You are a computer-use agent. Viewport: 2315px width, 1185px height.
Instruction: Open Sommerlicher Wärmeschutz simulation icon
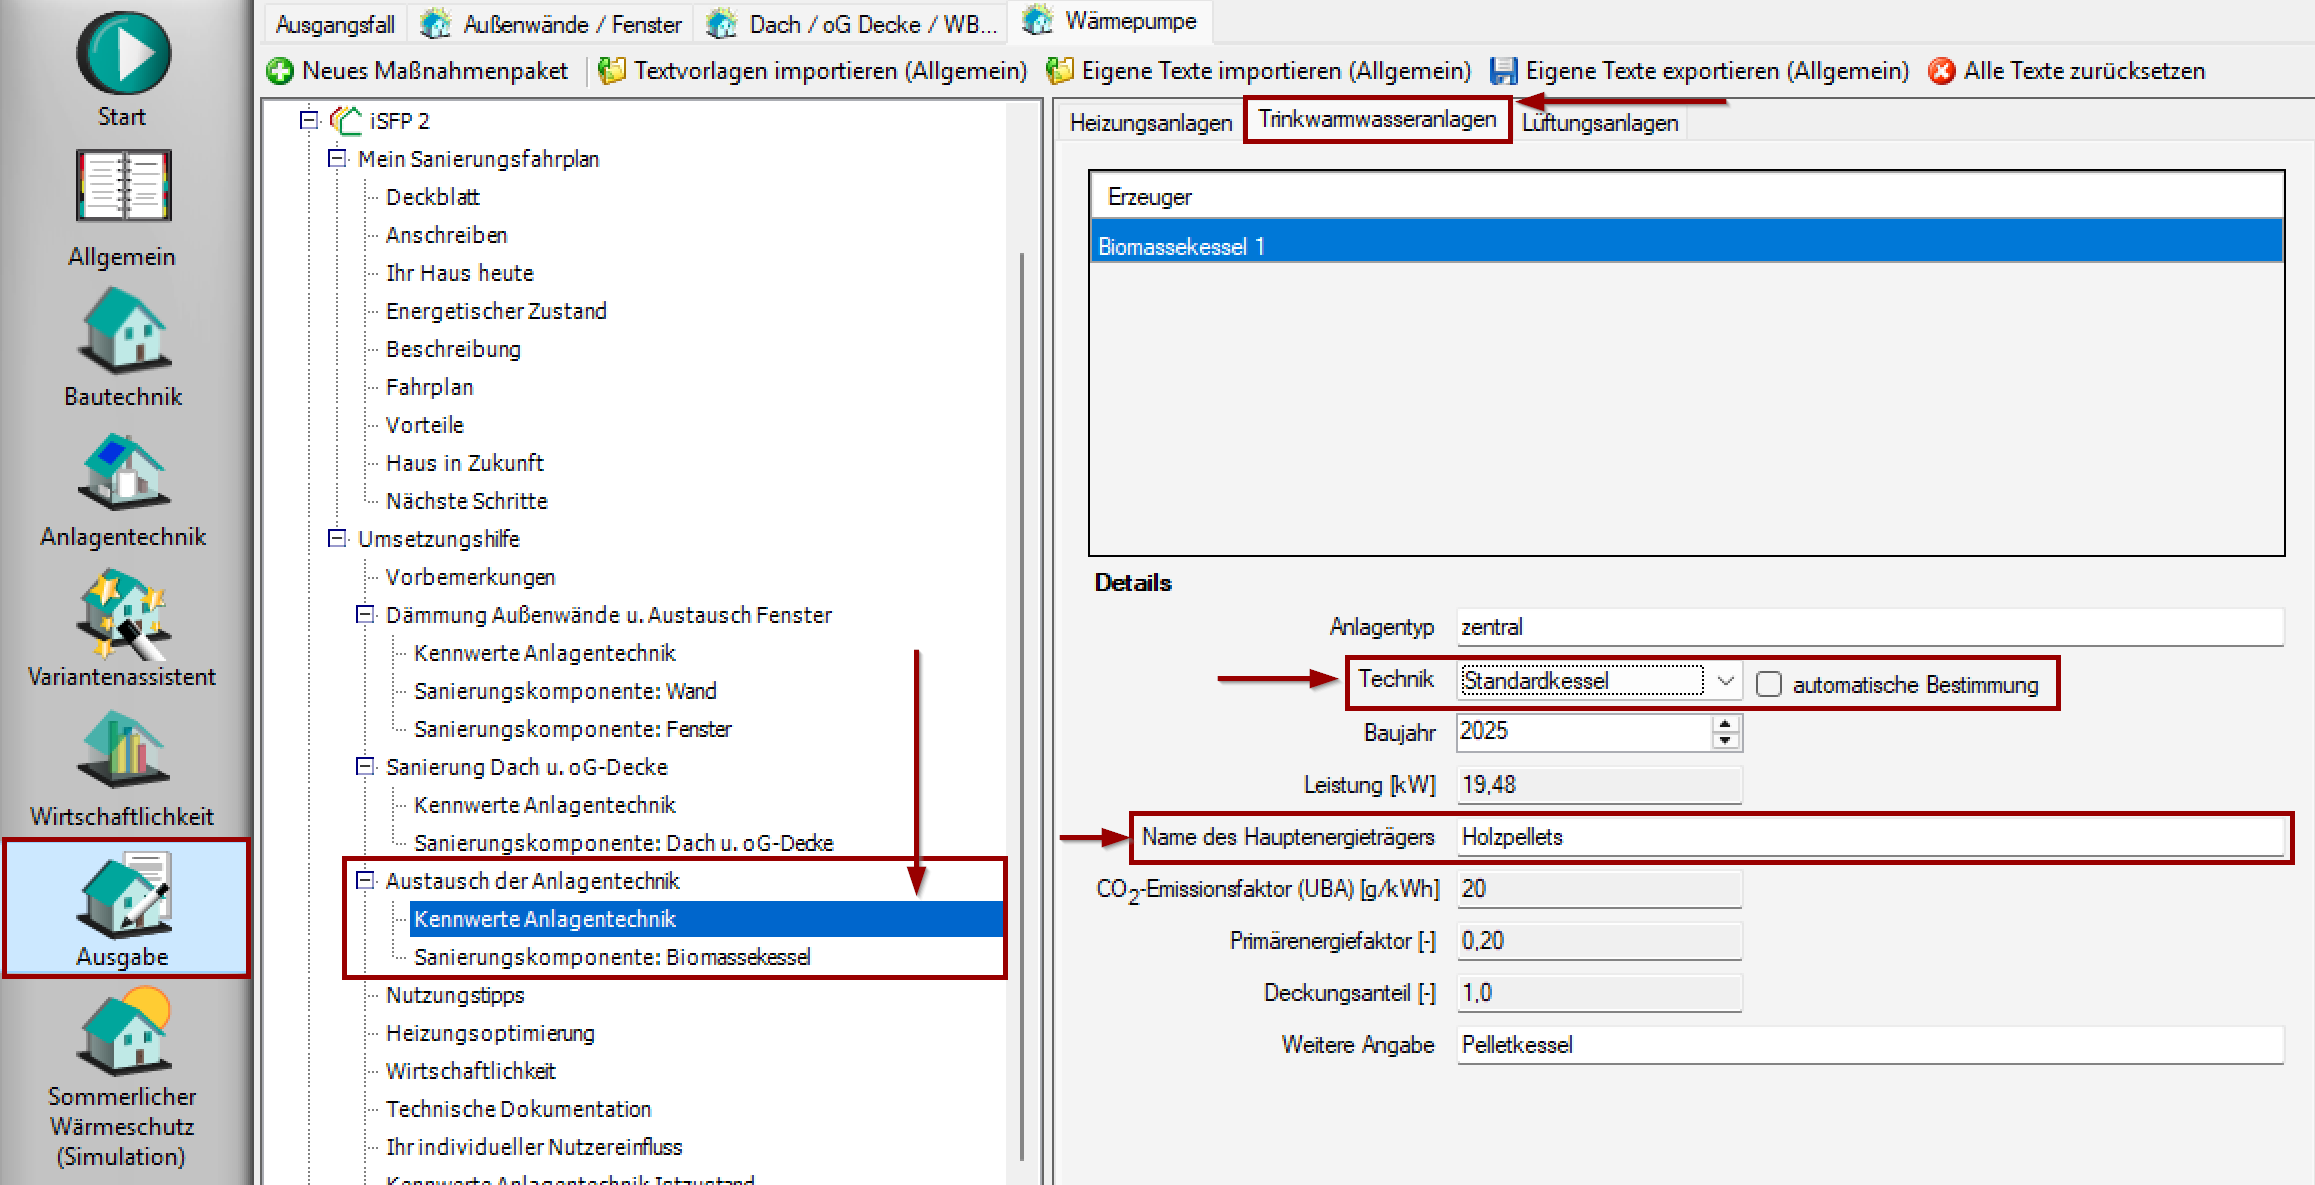tap(123, 1030)
